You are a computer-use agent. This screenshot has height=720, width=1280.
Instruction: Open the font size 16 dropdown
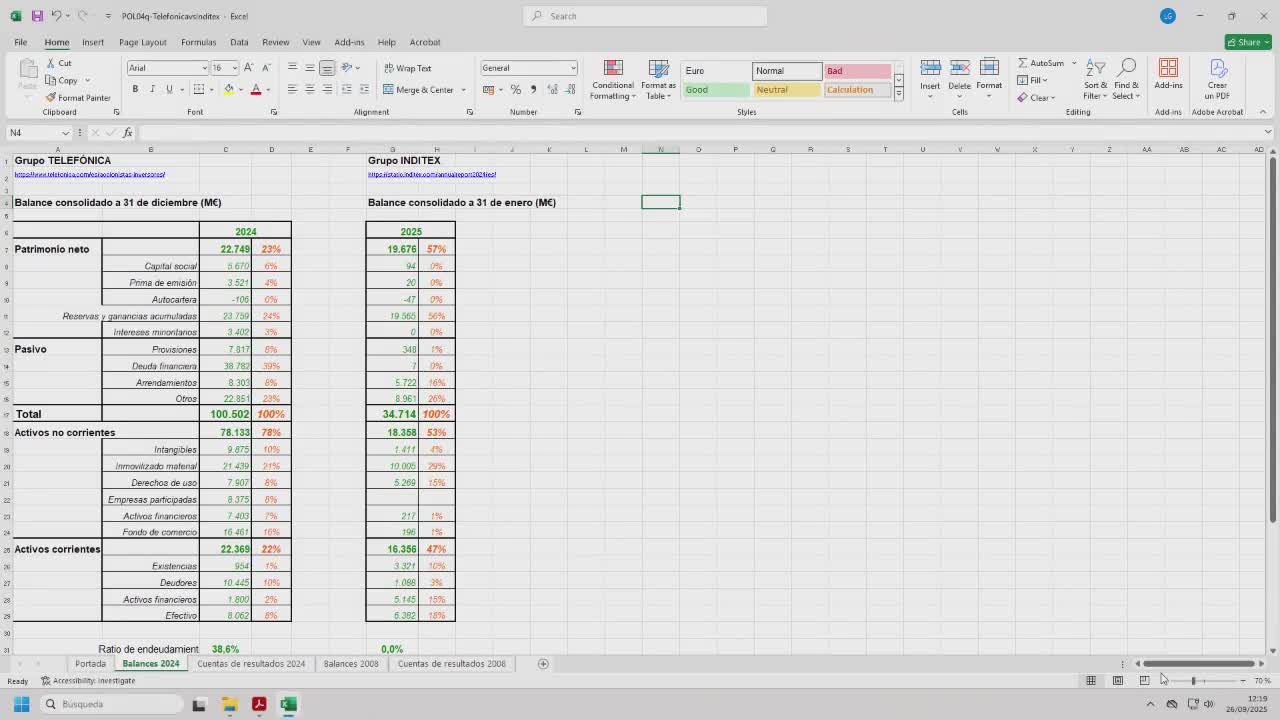pyautogui.click(x=234, y=68)
